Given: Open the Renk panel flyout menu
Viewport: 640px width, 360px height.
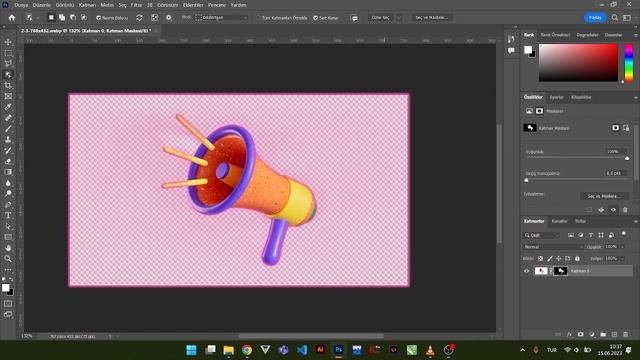Looking at the screenshot, I should click(636, 35).
